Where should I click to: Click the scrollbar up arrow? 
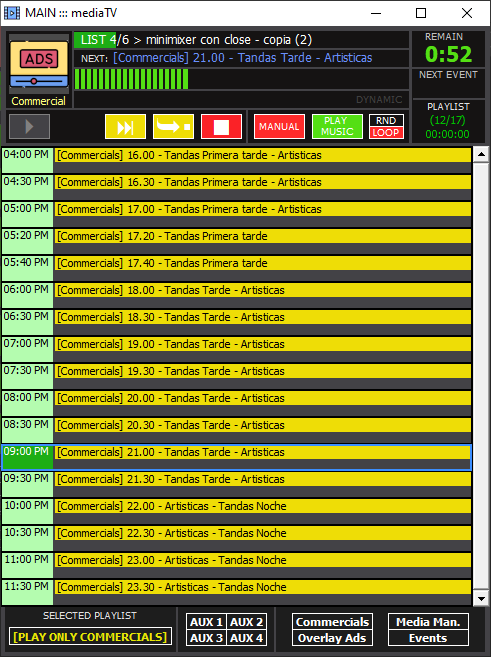[481, 155]
